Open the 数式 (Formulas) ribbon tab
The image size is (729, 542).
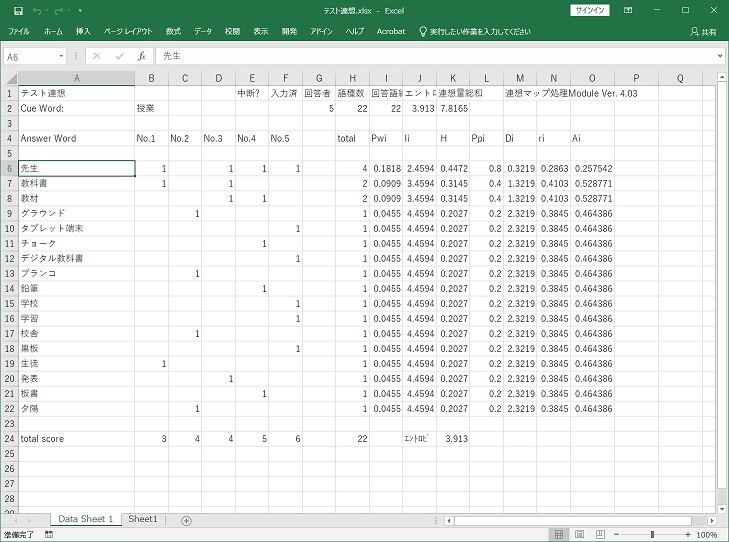[173, 32]
